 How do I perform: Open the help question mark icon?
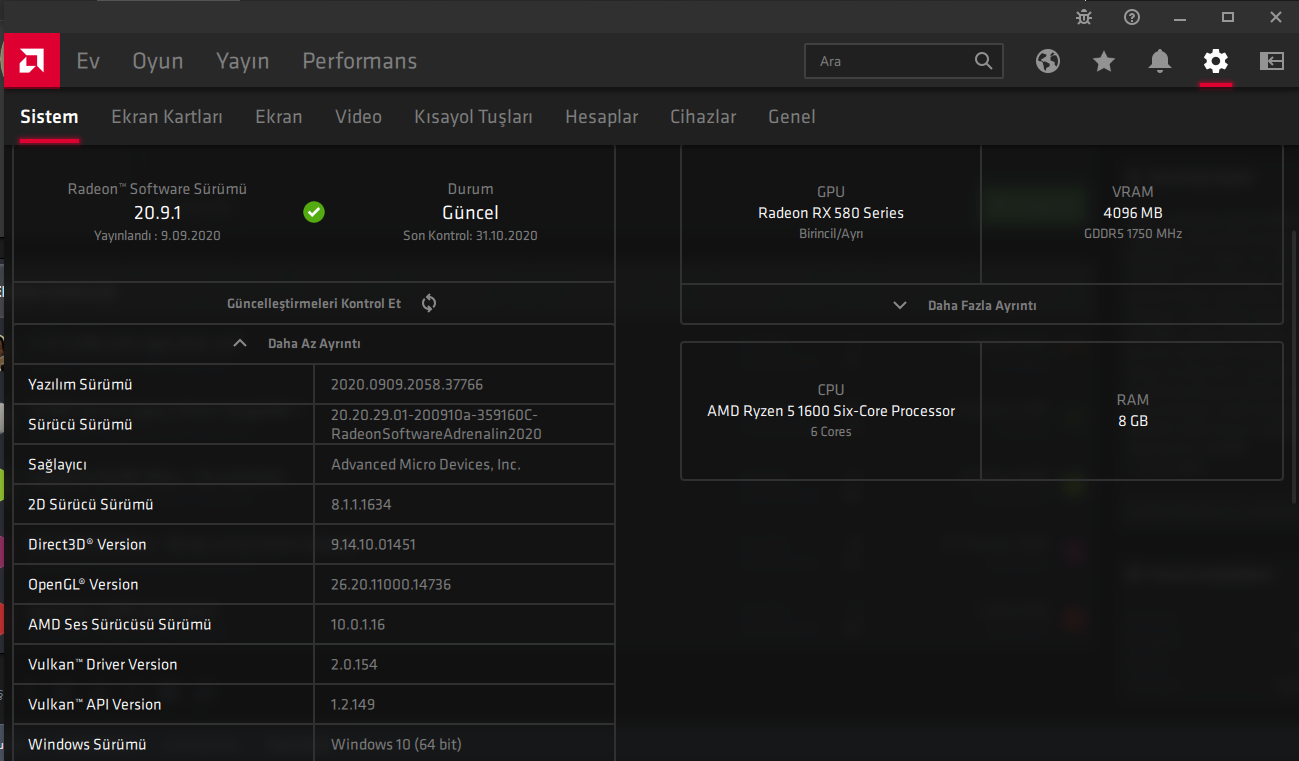coord(1132,17)
